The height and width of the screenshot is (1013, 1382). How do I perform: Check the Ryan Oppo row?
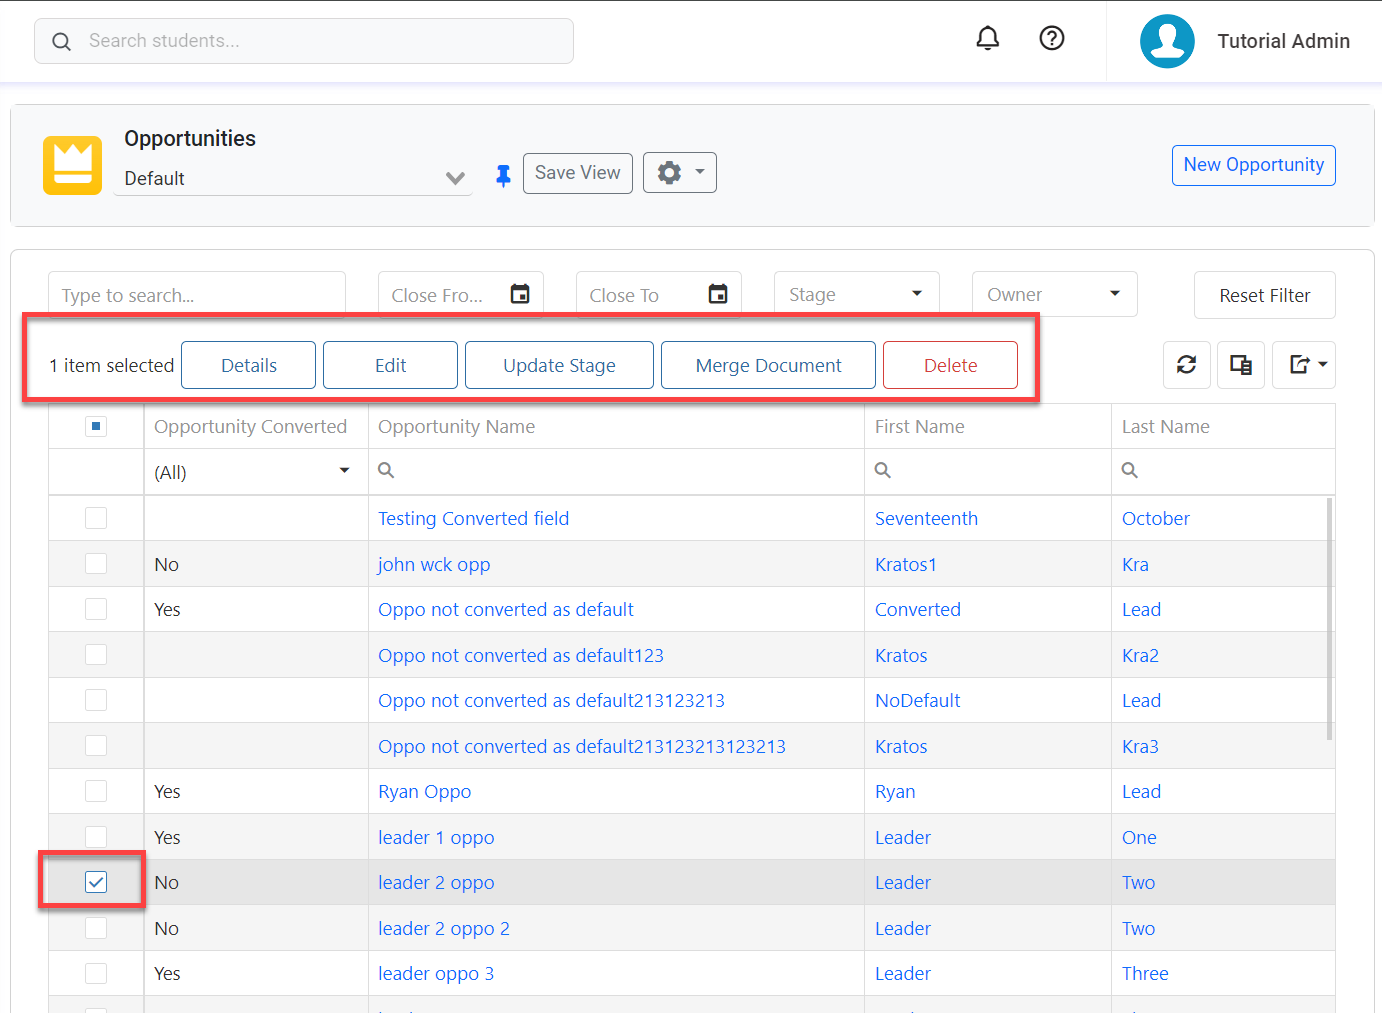pos(96,791)
